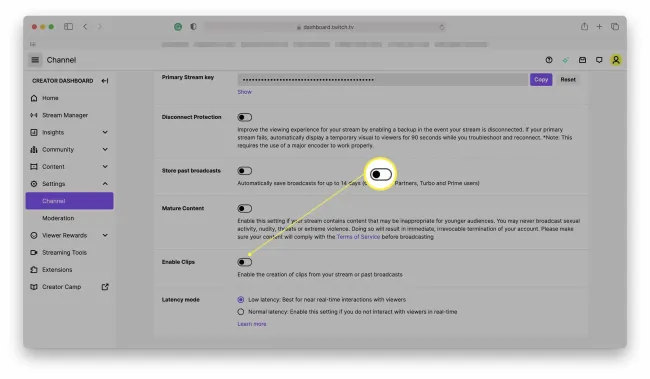Expand the Community section
The image size is (650, 379).
pyautogui.click(x=105, y=149)
